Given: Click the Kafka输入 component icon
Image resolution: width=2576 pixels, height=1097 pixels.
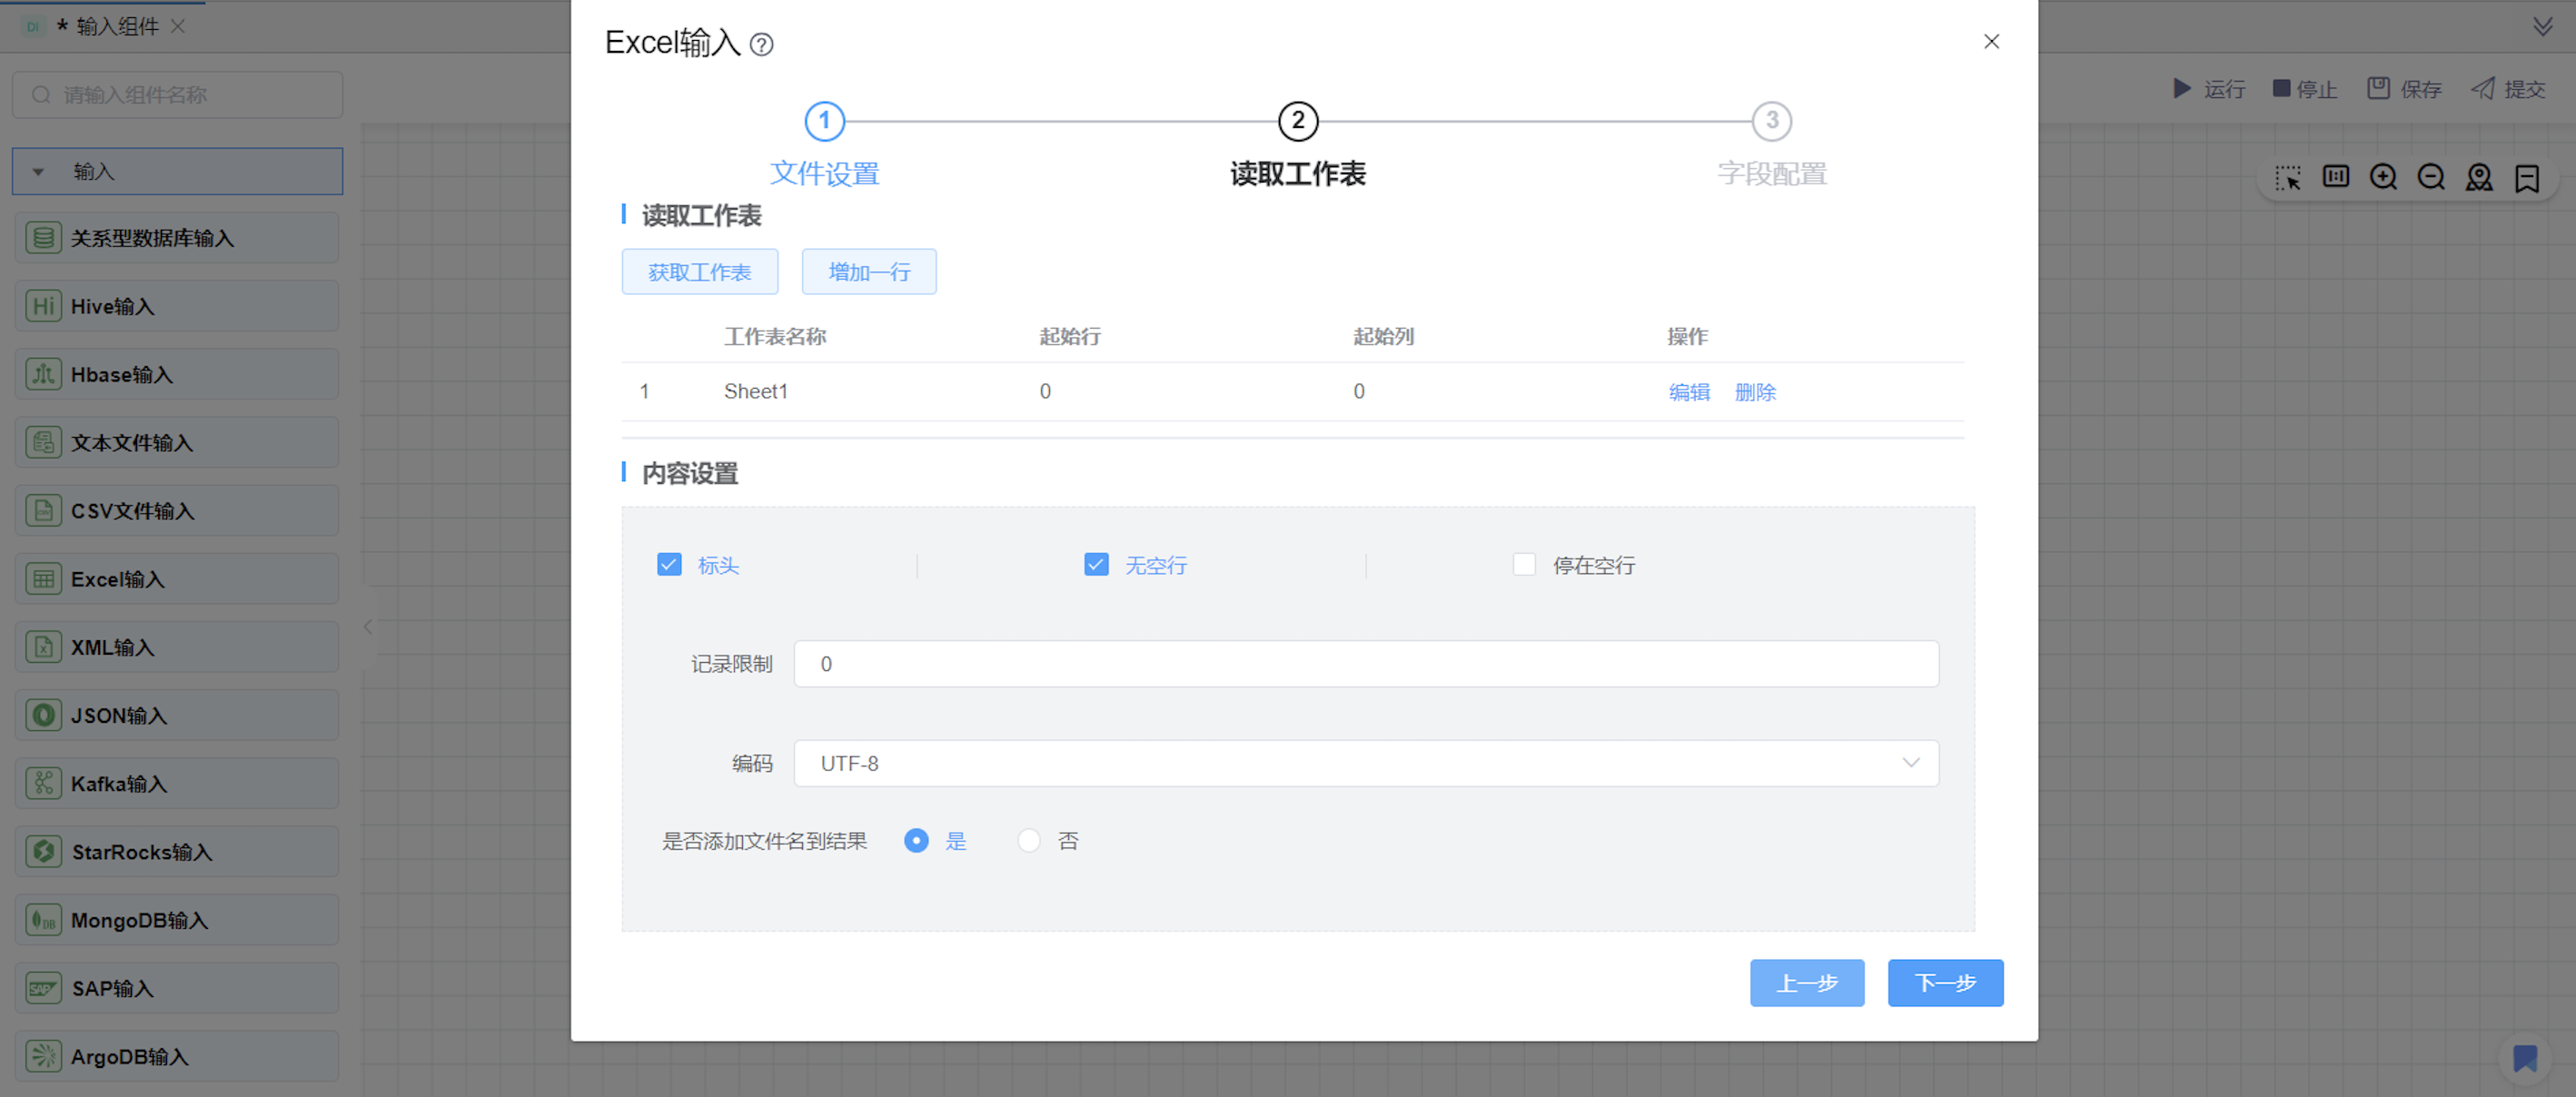Looking at the screenshot, I should coord(43,783).
